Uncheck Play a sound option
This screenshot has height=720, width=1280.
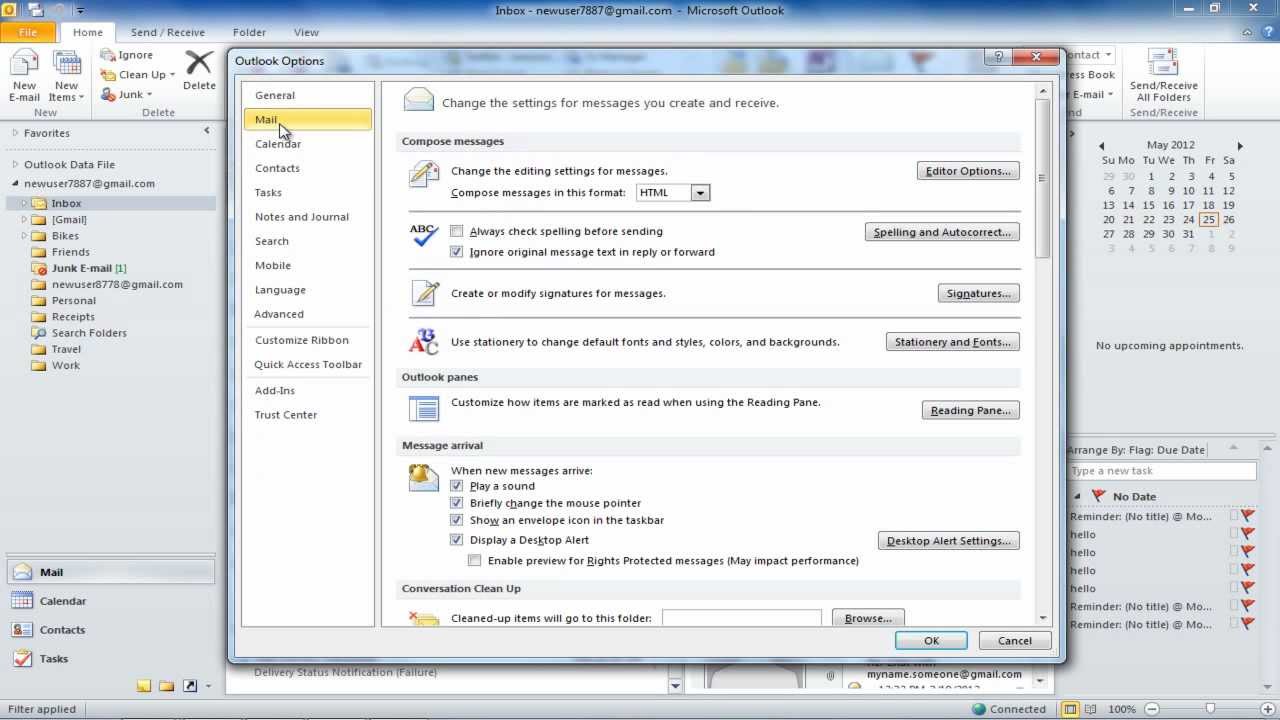tap(457, 486)
